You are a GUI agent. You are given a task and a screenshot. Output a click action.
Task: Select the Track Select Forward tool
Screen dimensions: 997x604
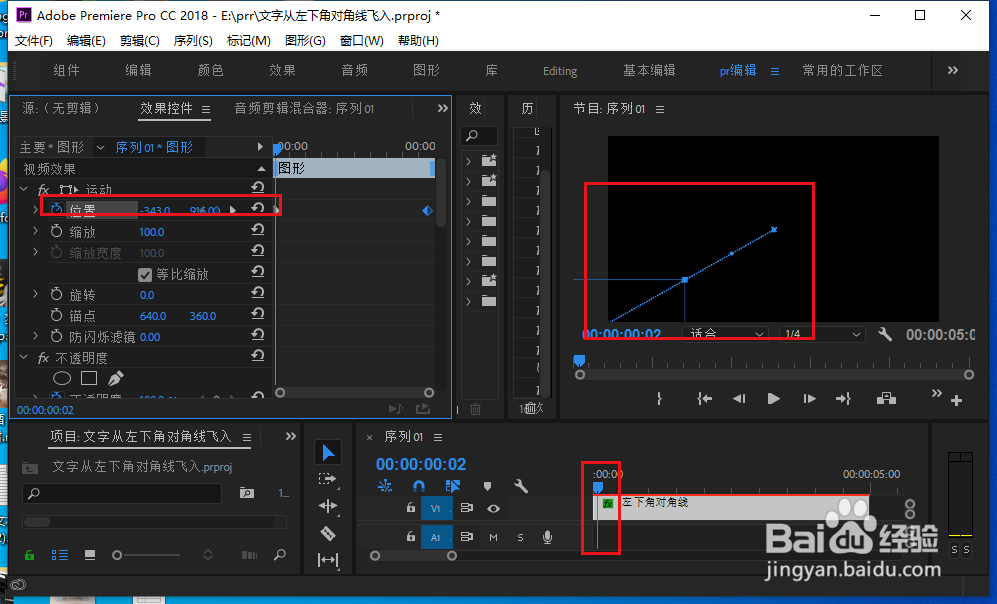pyautogui.click(x=327, y=479)
